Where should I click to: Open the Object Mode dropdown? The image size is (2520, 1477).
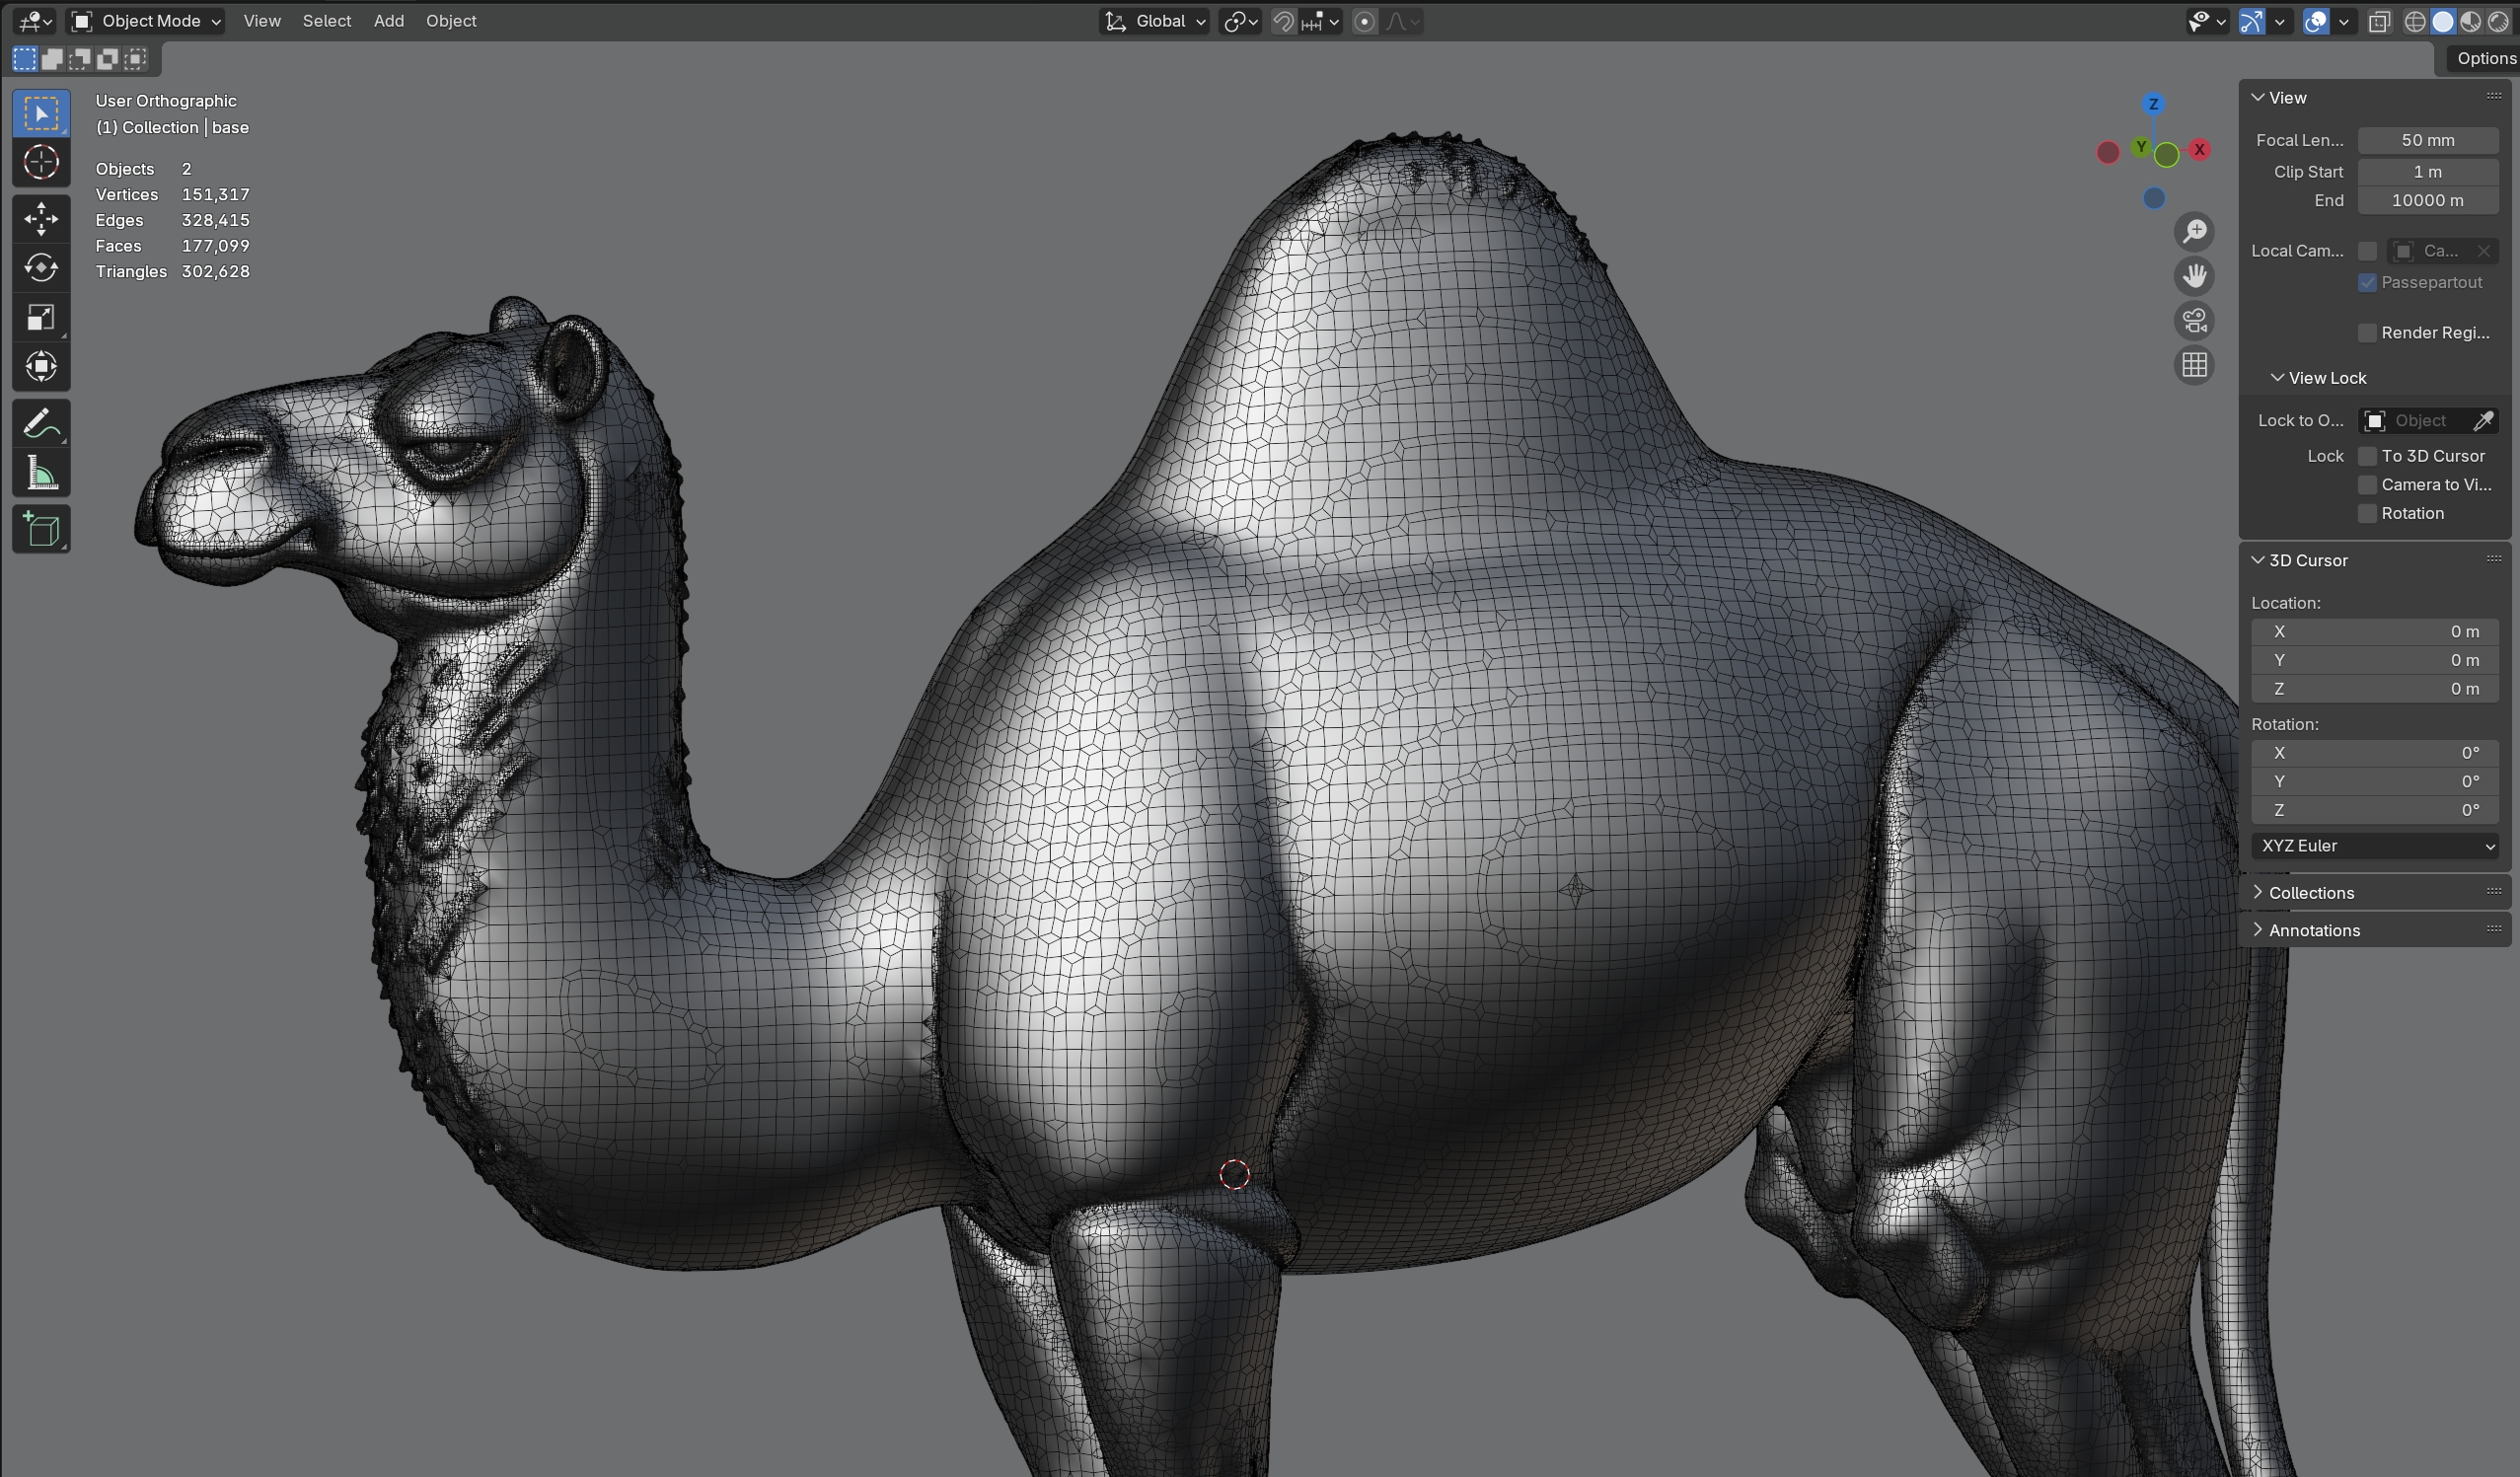click(x=147, y=21)
